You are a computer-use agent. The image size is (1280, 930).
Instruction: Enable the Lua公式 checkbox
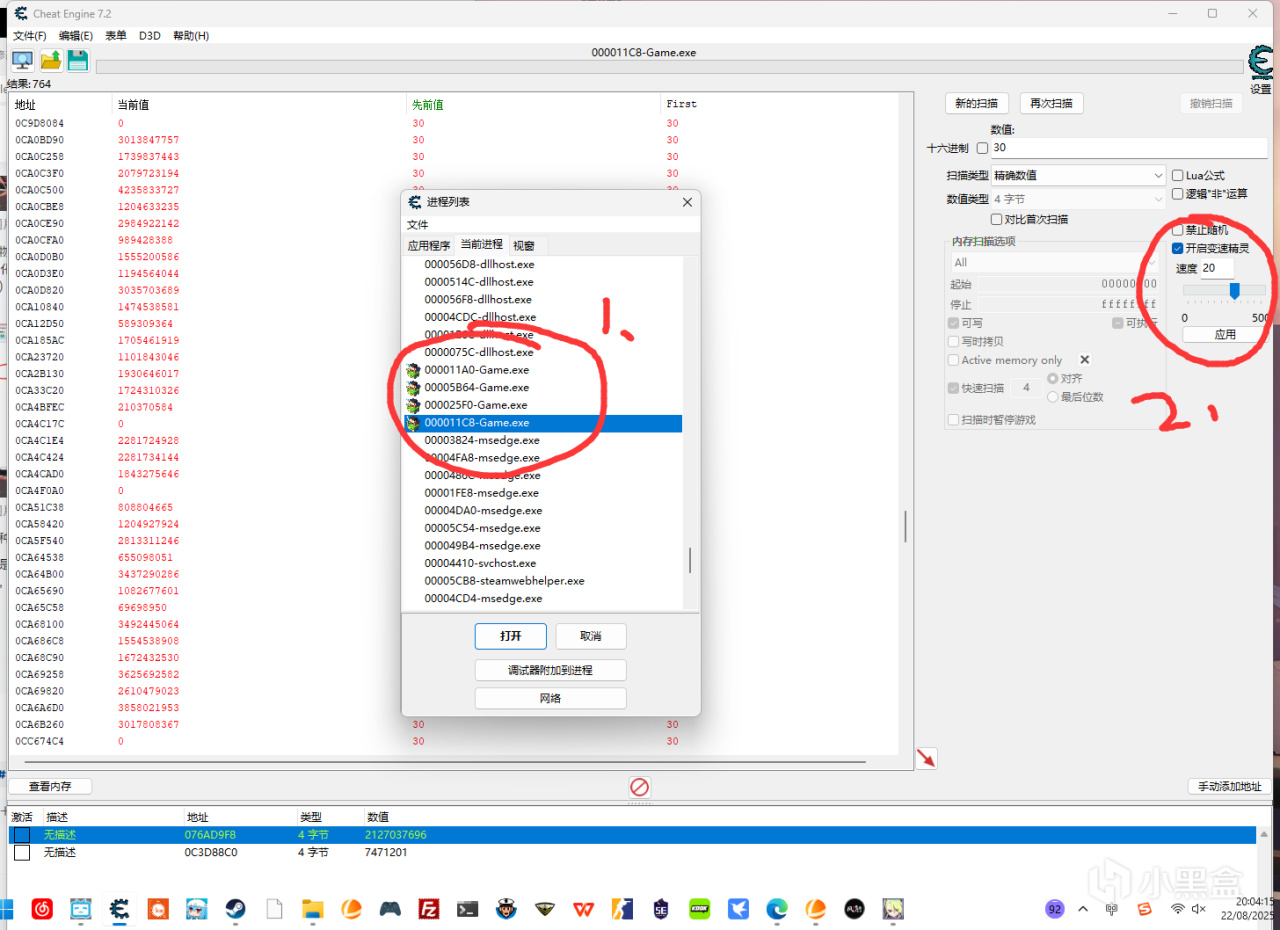[1177, 175]
